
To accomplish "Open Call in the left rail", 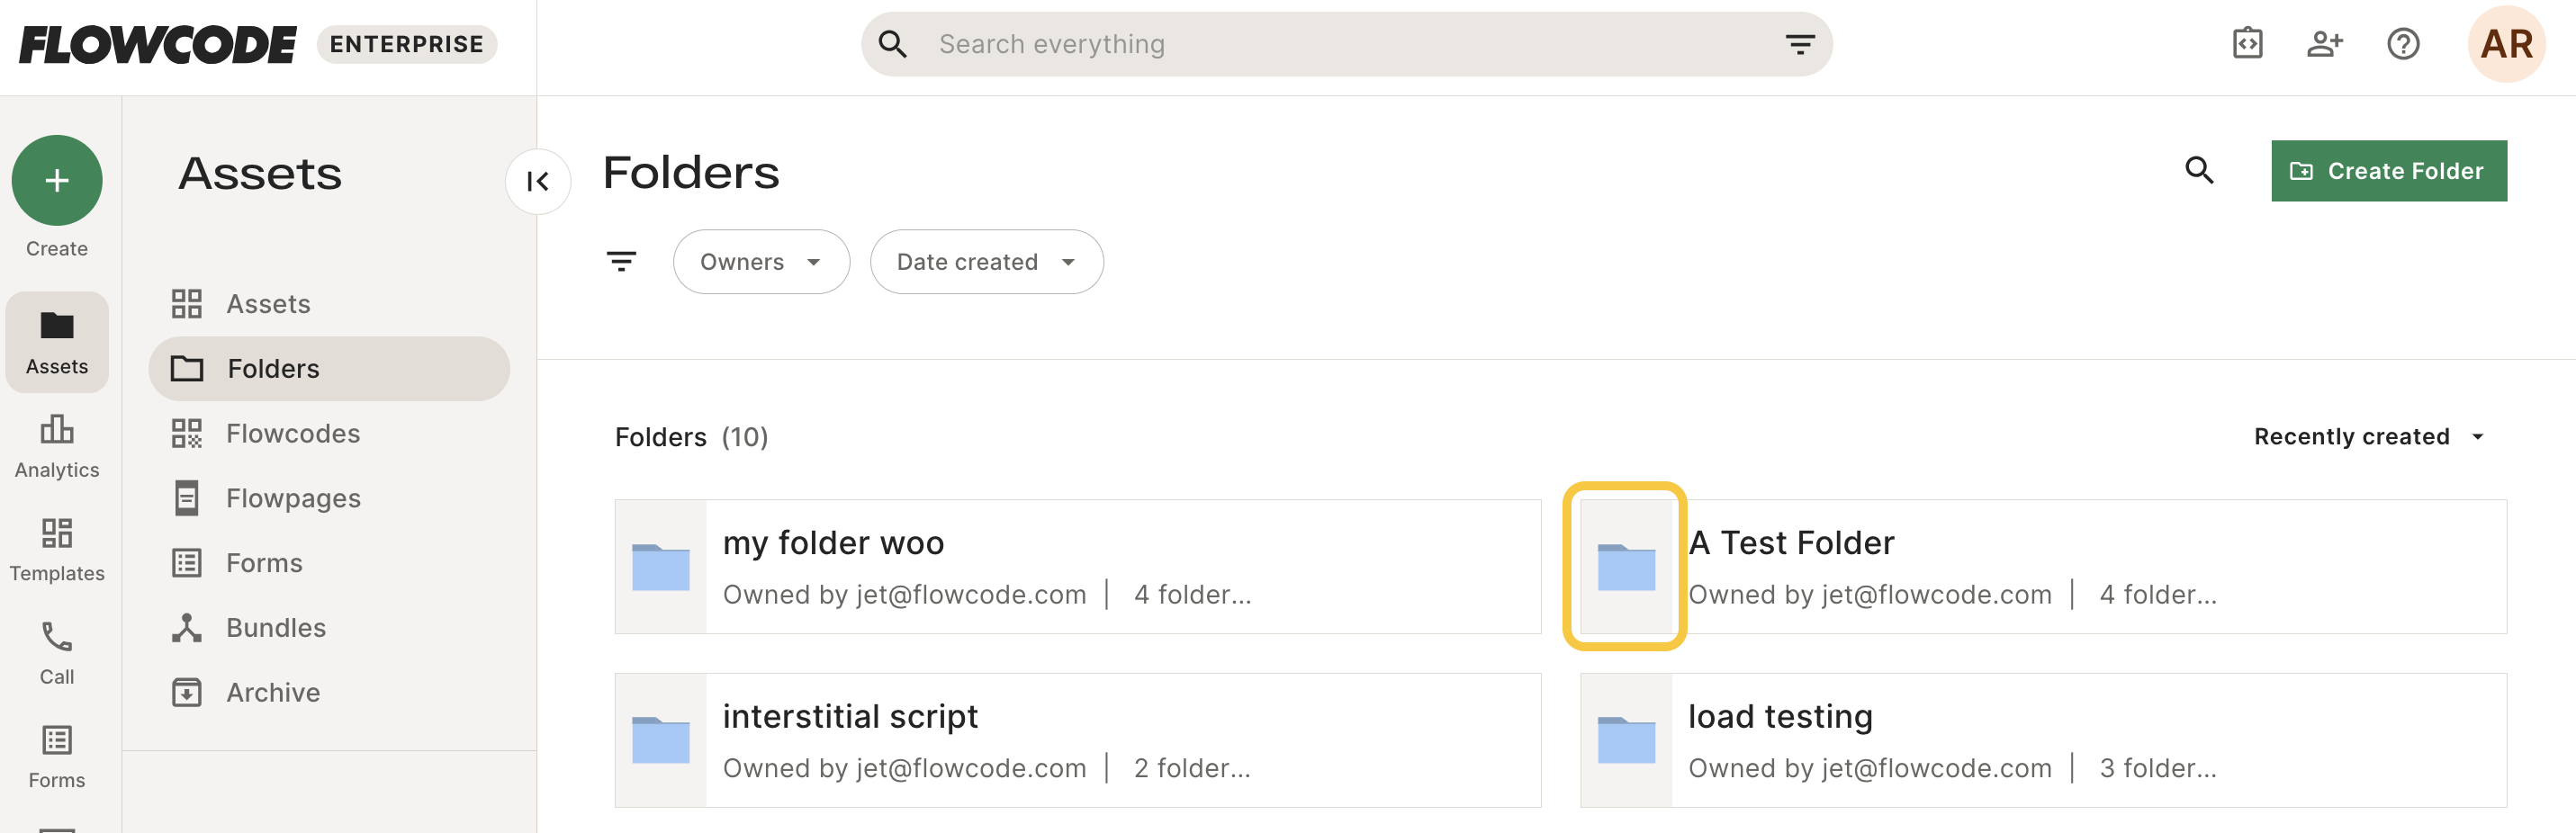I will click(x=57, y=653).
